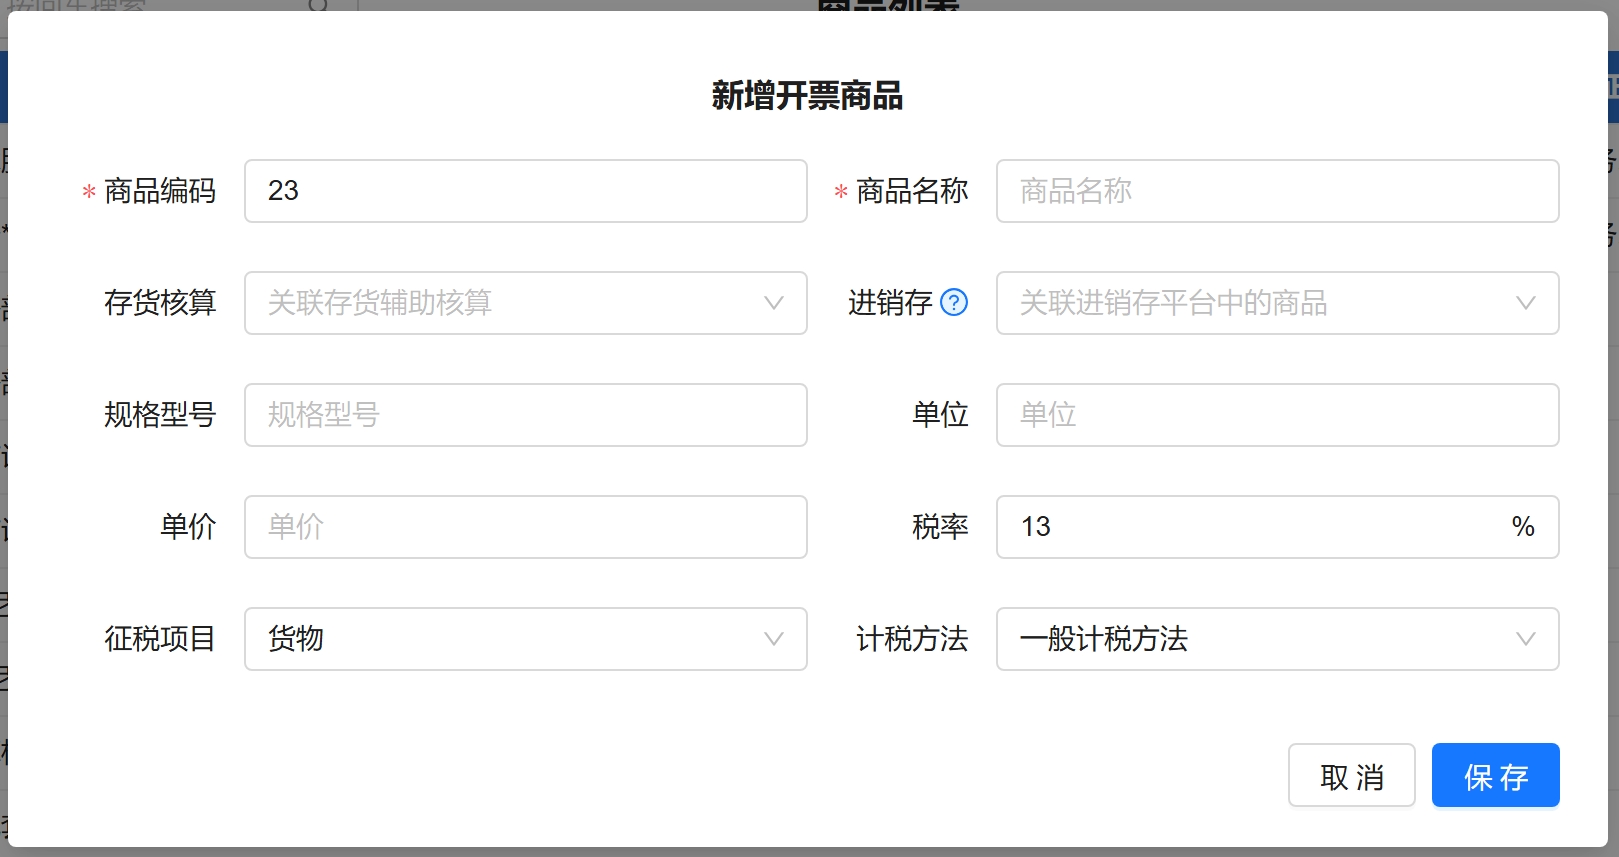Focus the 单价 price input
This screenshot has width=1619, height=857.
point(525,527)
